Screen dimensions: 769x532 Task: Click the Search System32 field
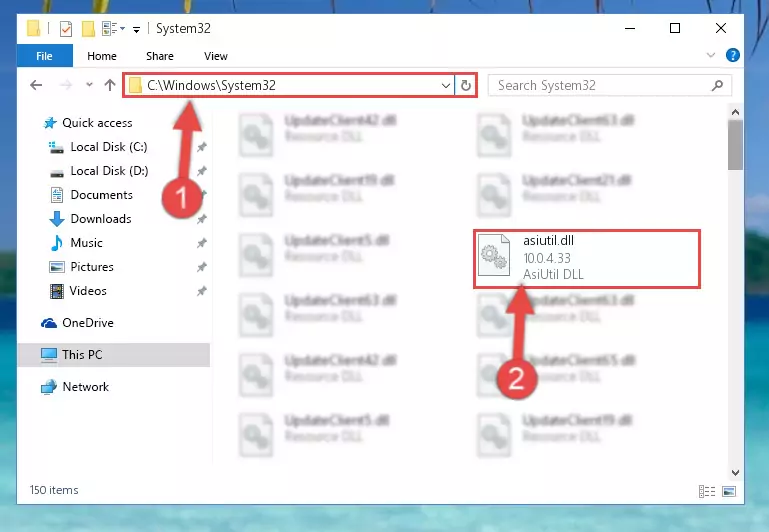click(610, 85)
